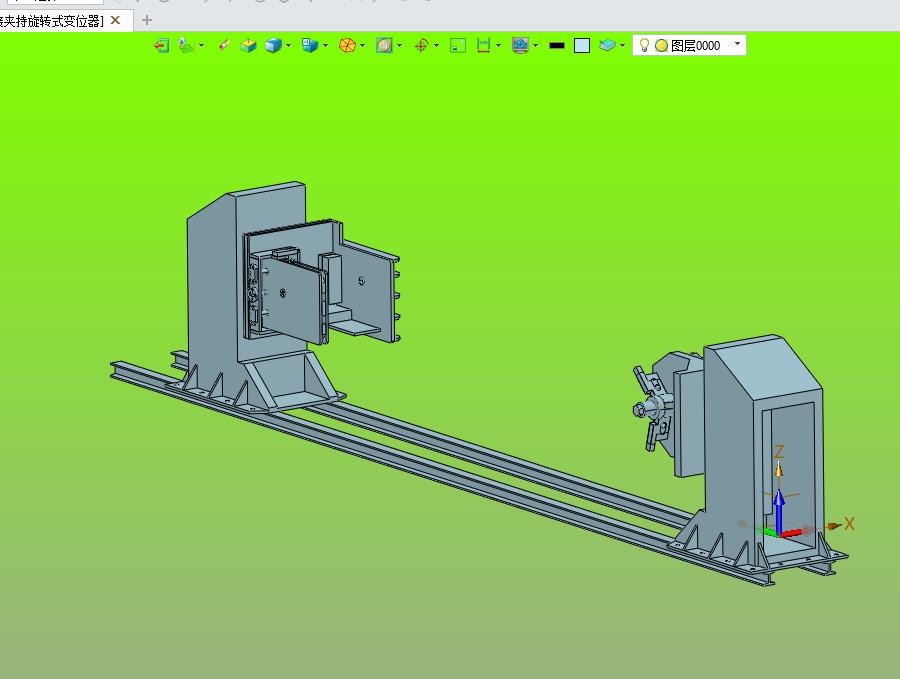
Task: Click the light blue face color swatch
Action: click(x=582, y=45)
